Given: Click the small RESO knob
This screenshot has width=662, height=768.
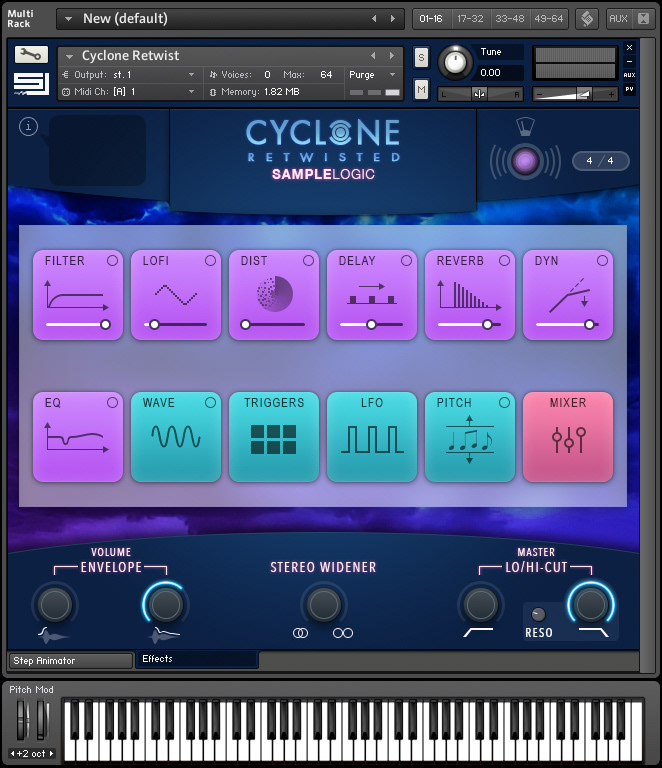Looking at the screenshot, I should (x=538, y=614).
